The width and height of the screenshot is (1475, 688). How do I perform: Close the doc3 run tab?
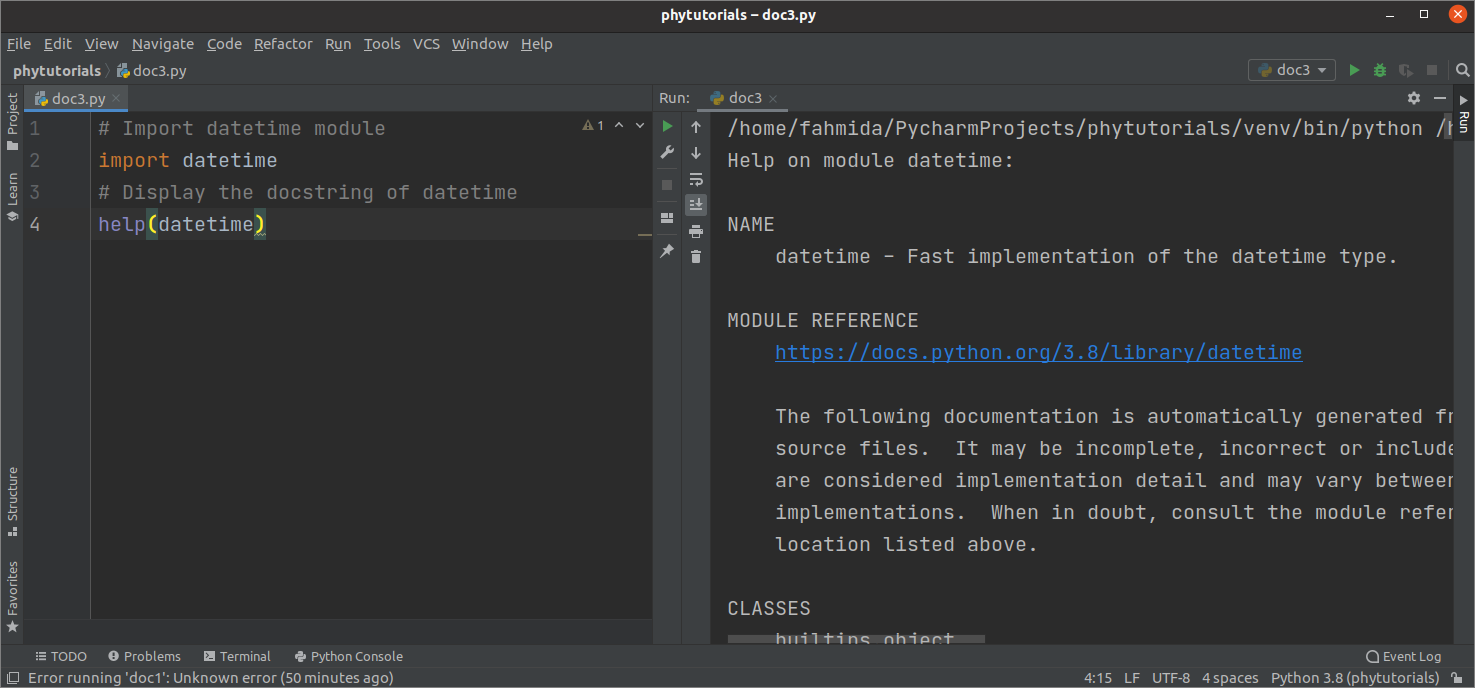[x=773, y=98]
